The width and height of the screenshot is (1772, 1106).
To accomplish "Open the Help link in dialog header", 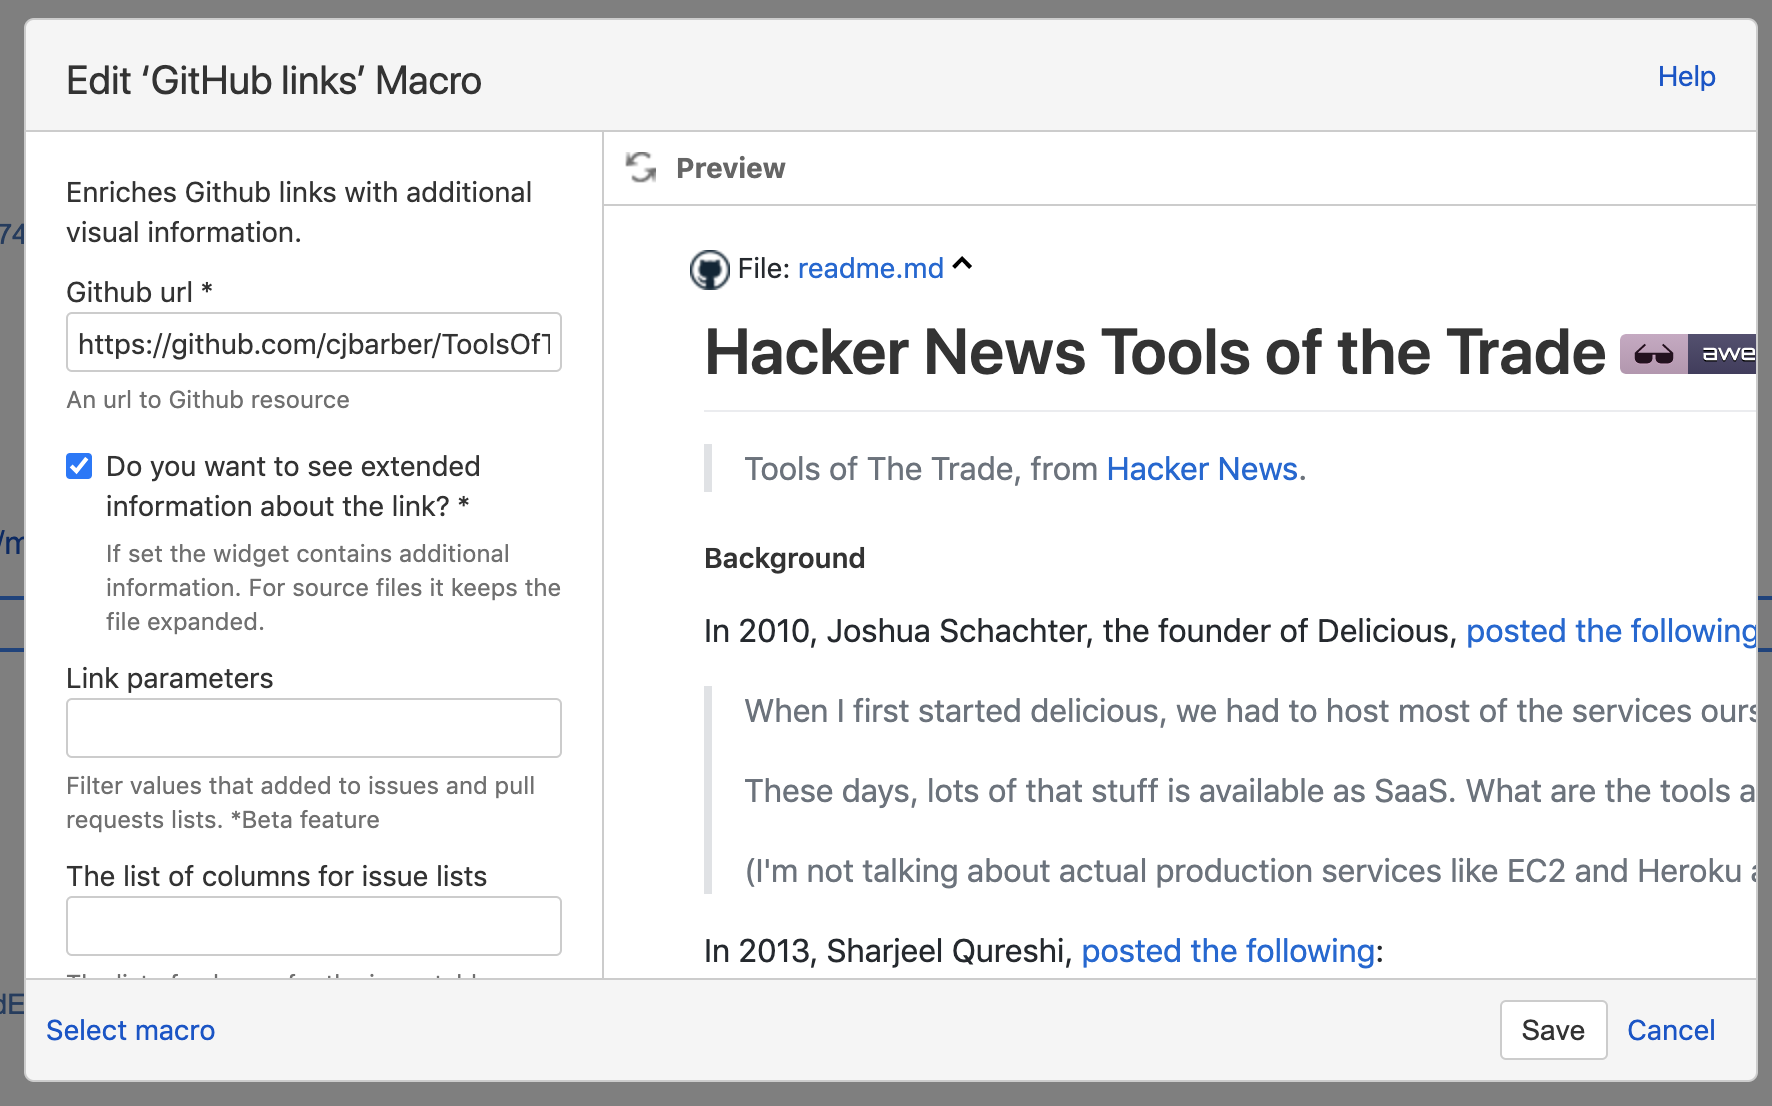I will click(1686, 77).
